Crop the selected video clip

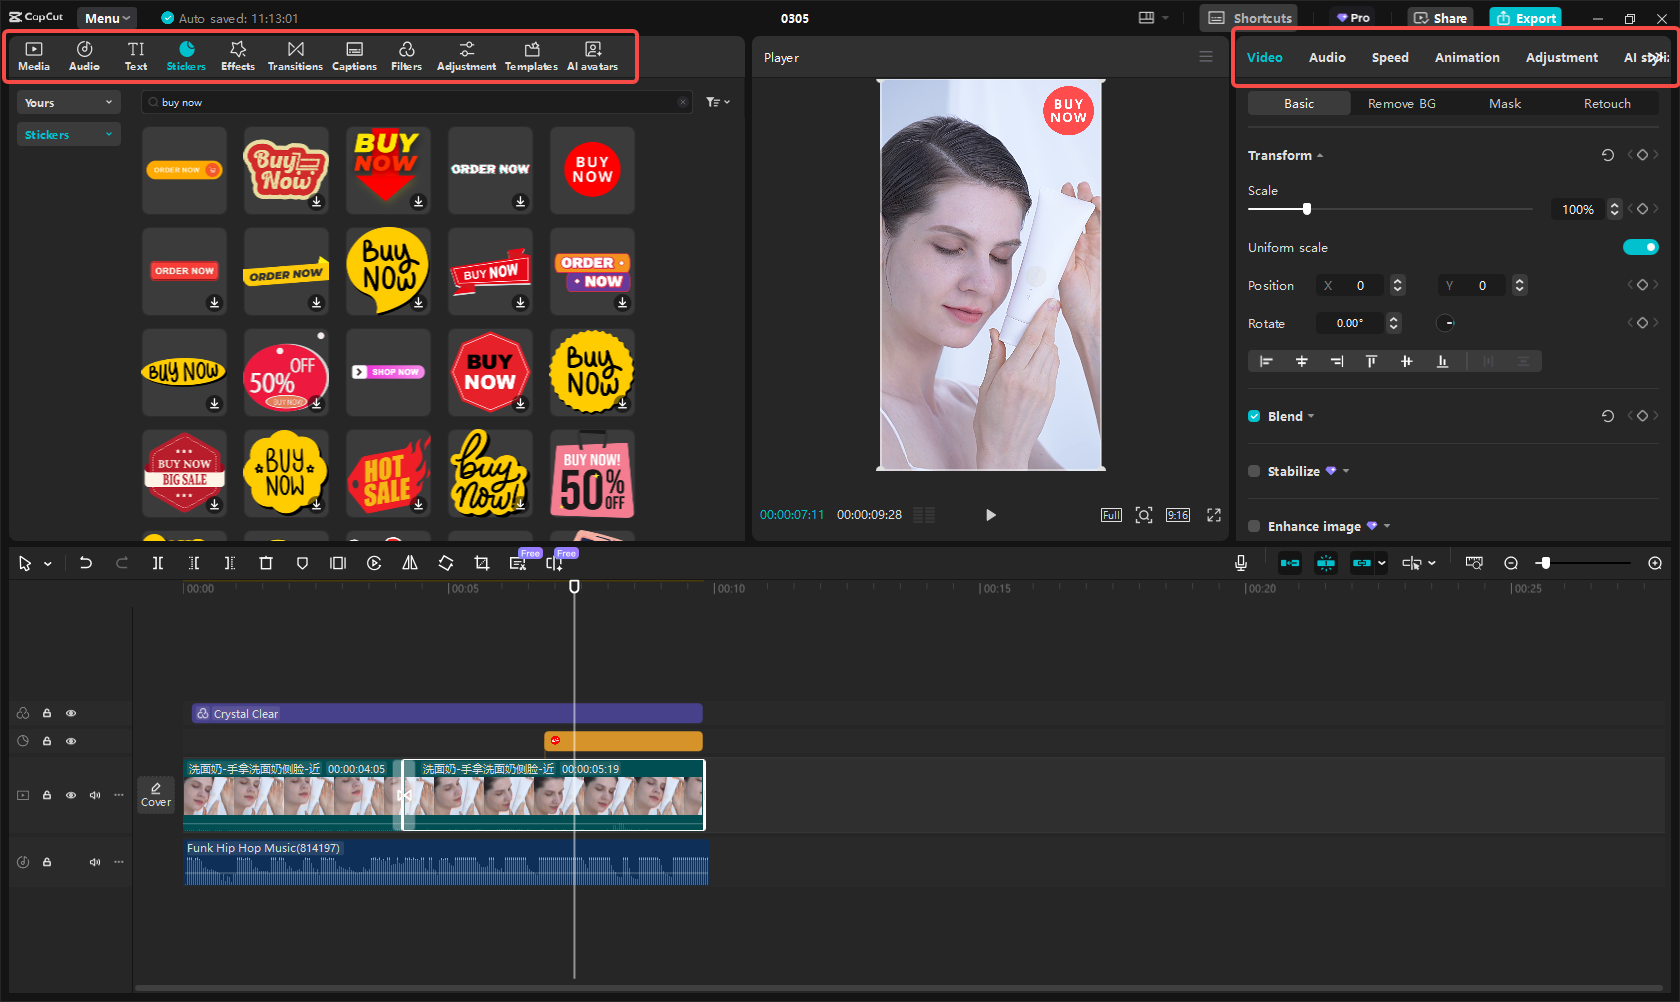(481, 563)
